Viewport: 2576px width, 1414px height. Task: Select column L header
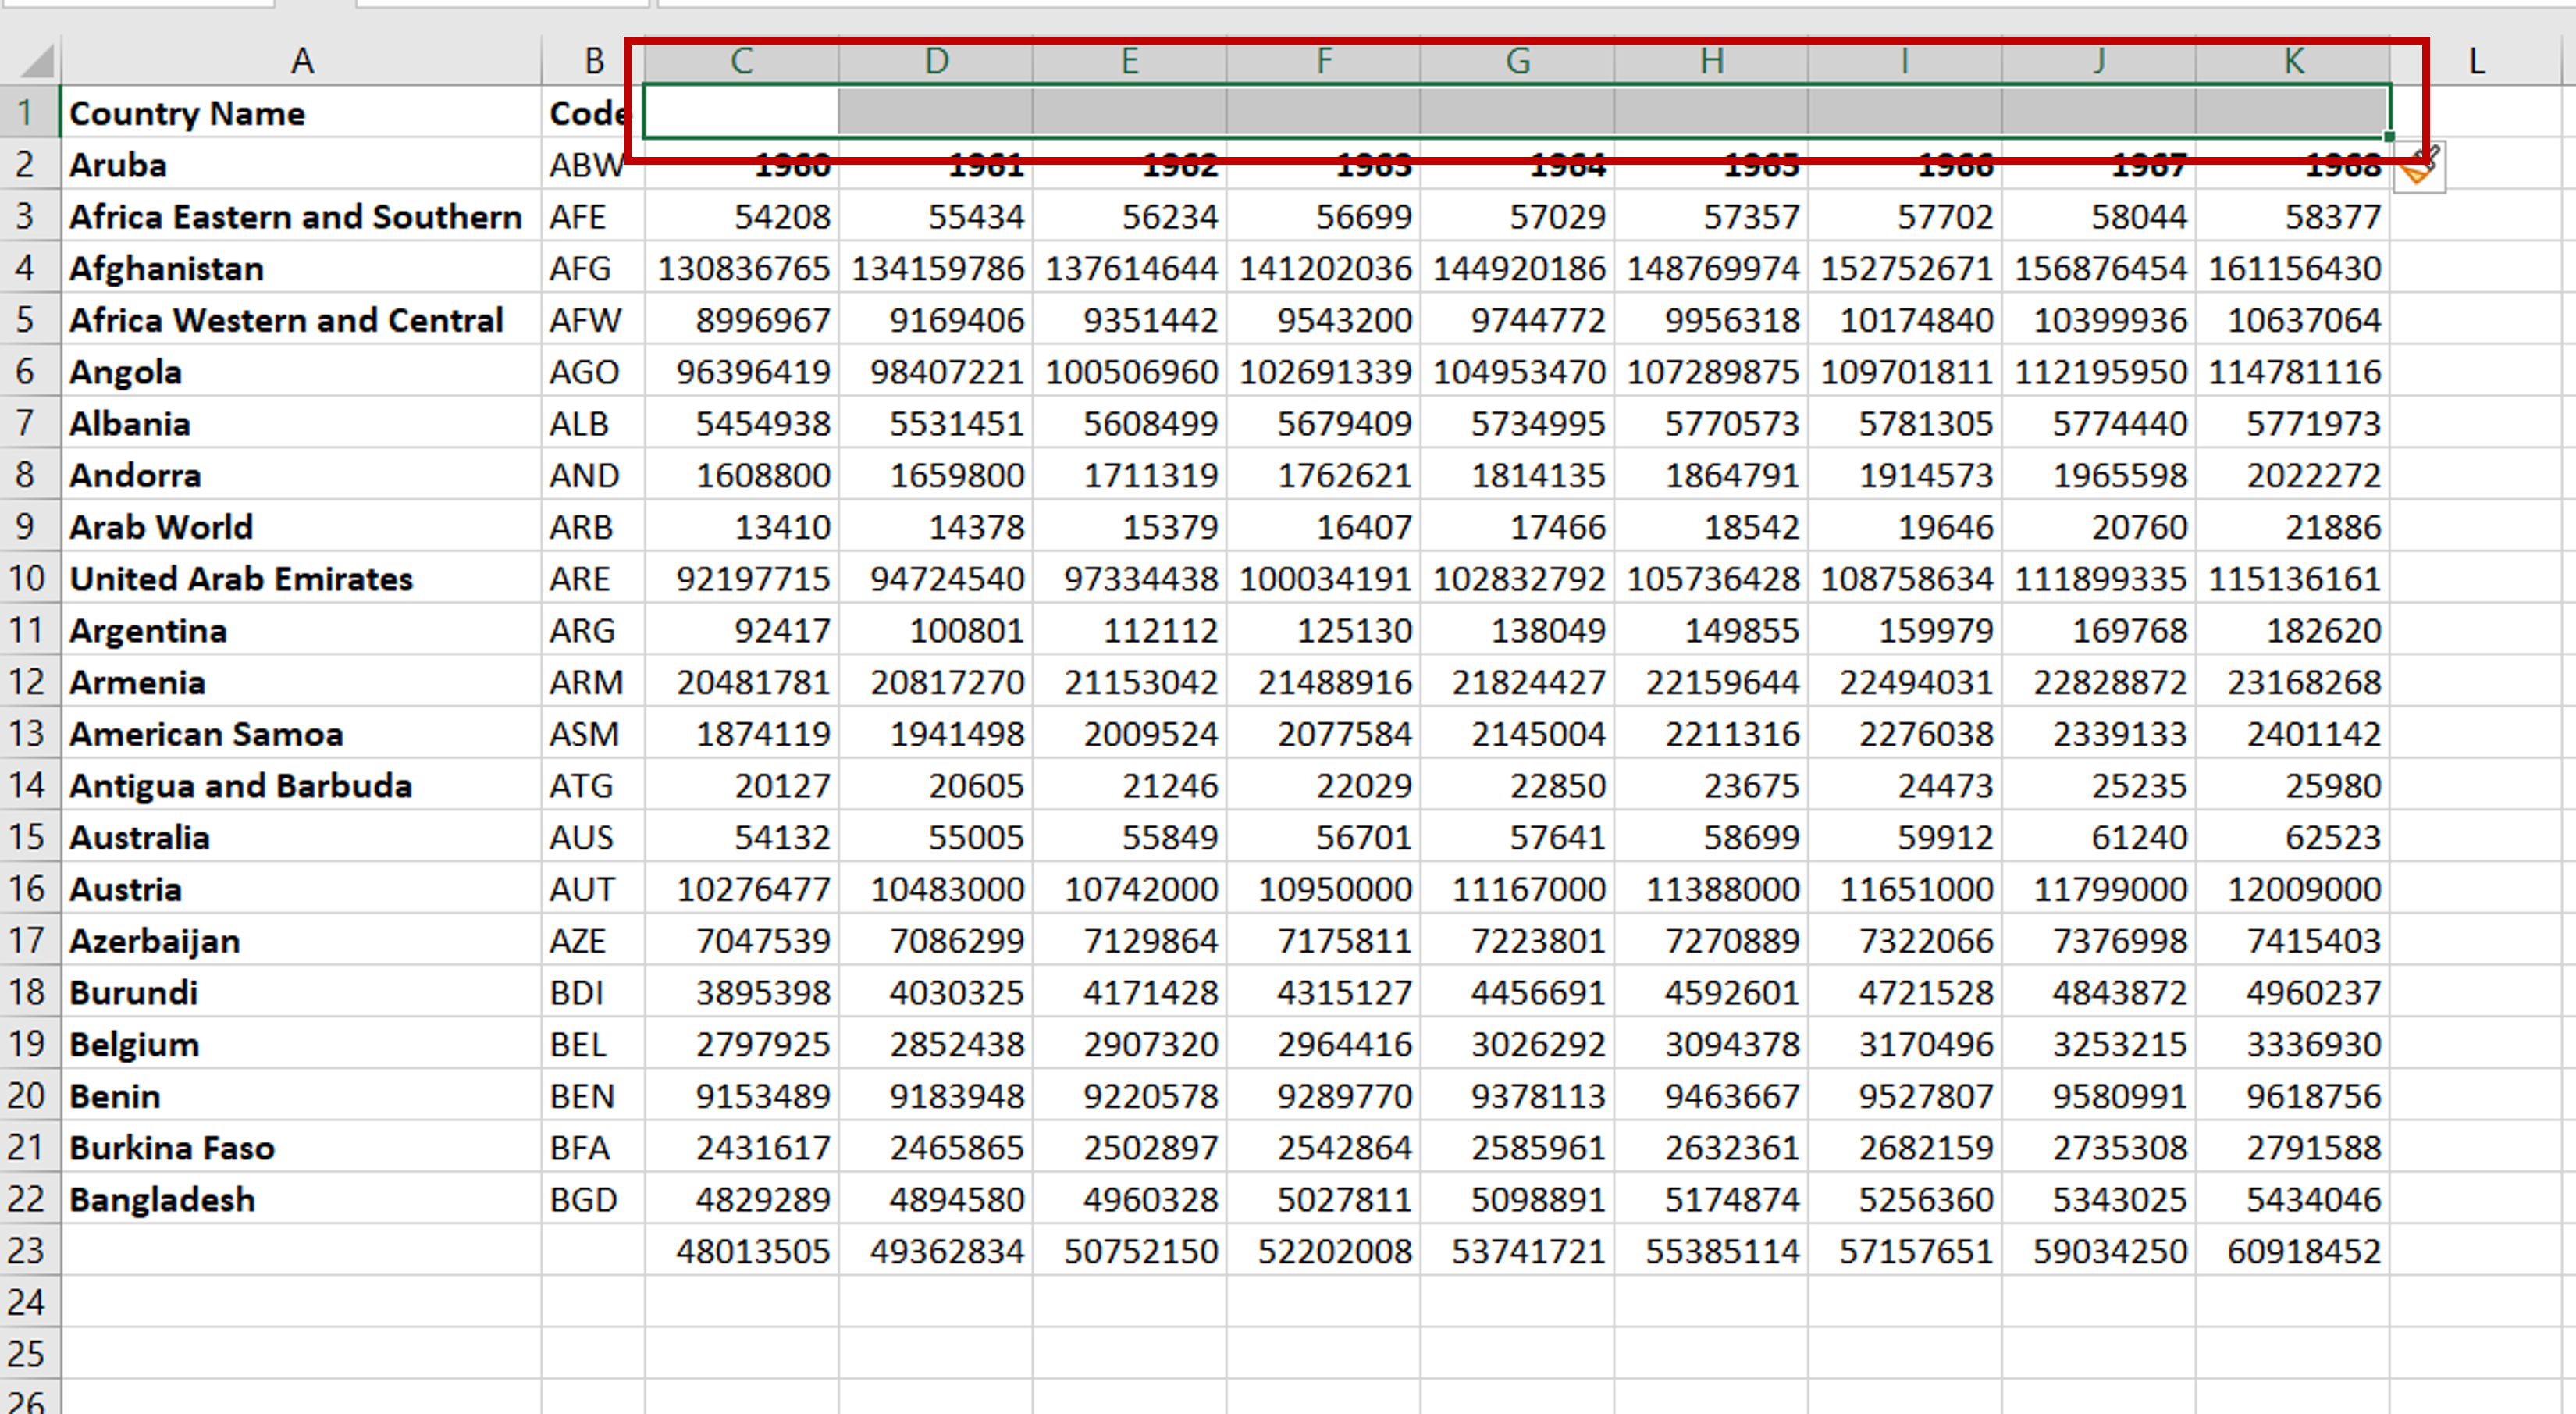click(x=2476, y=61)
